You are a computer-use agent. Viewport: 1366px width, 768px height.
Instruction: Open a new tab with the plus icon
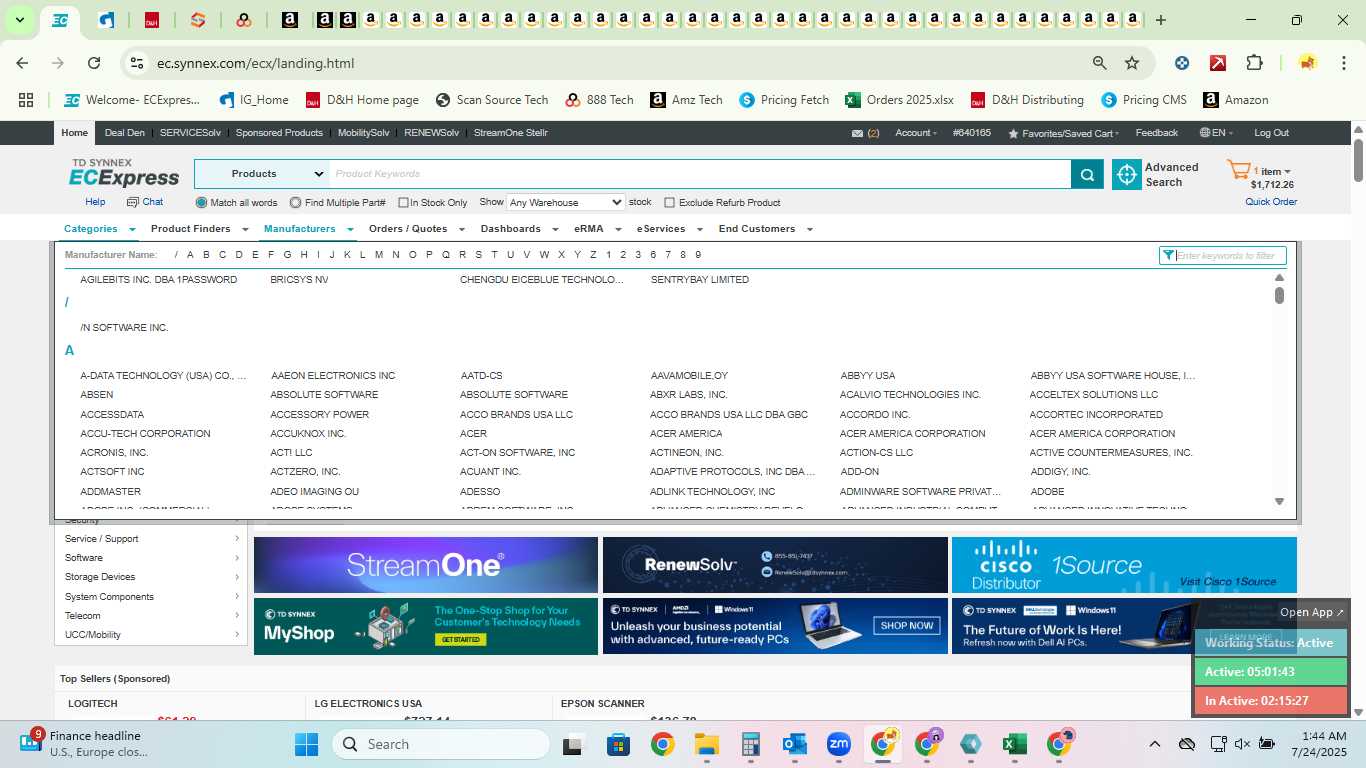pyautogui.click(x=1161, y=20)
